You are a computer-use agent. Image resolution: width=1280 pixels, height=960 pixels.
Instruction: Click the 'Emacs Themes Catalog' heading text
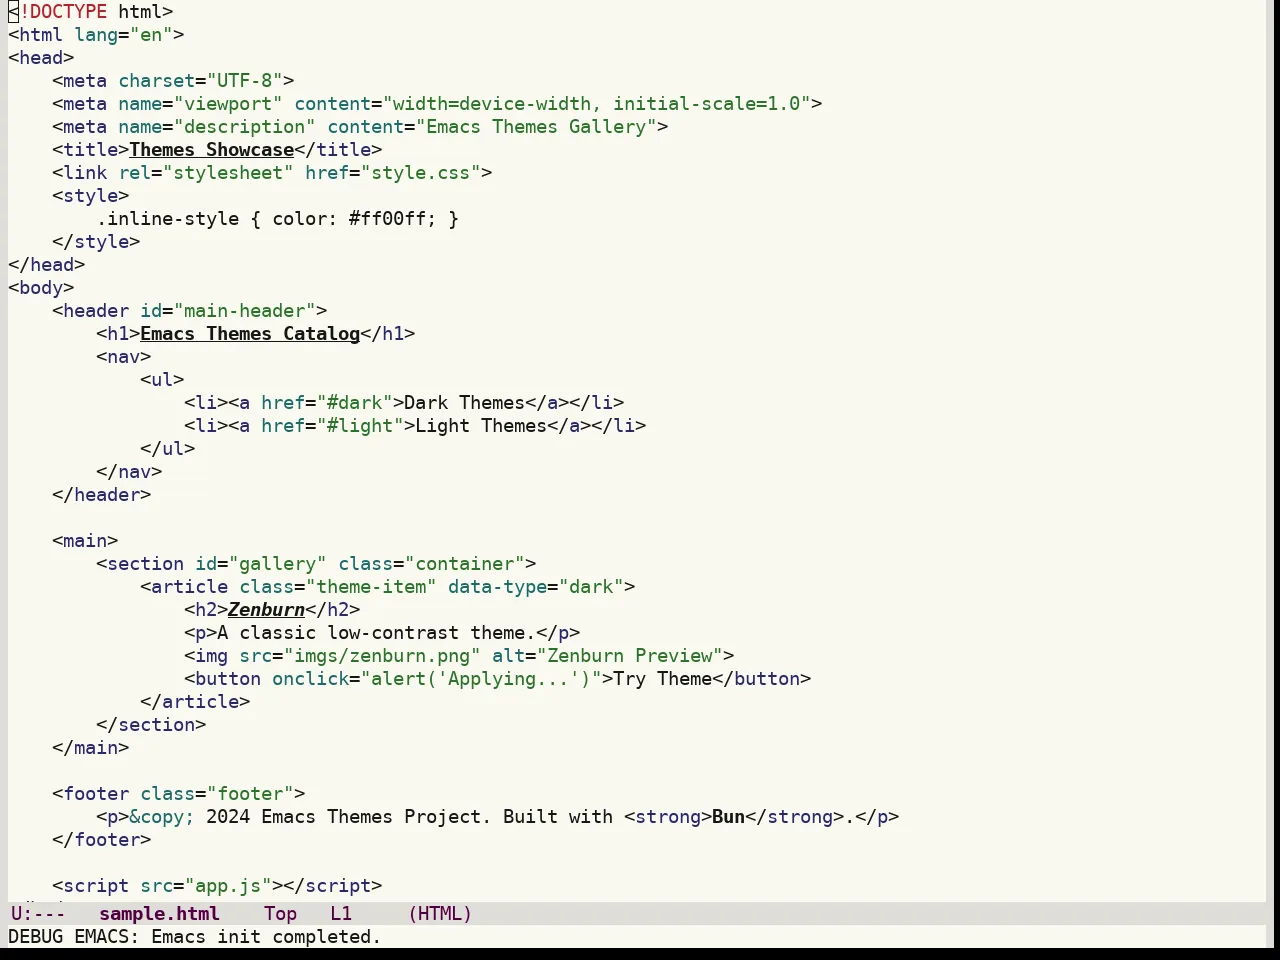[x=250, y=334]
